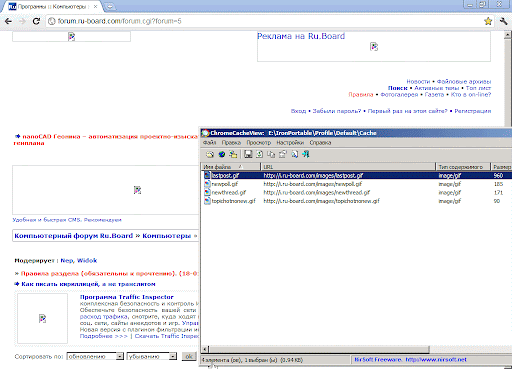Open Файл menu in ChromeCacheView

(210, 143)
